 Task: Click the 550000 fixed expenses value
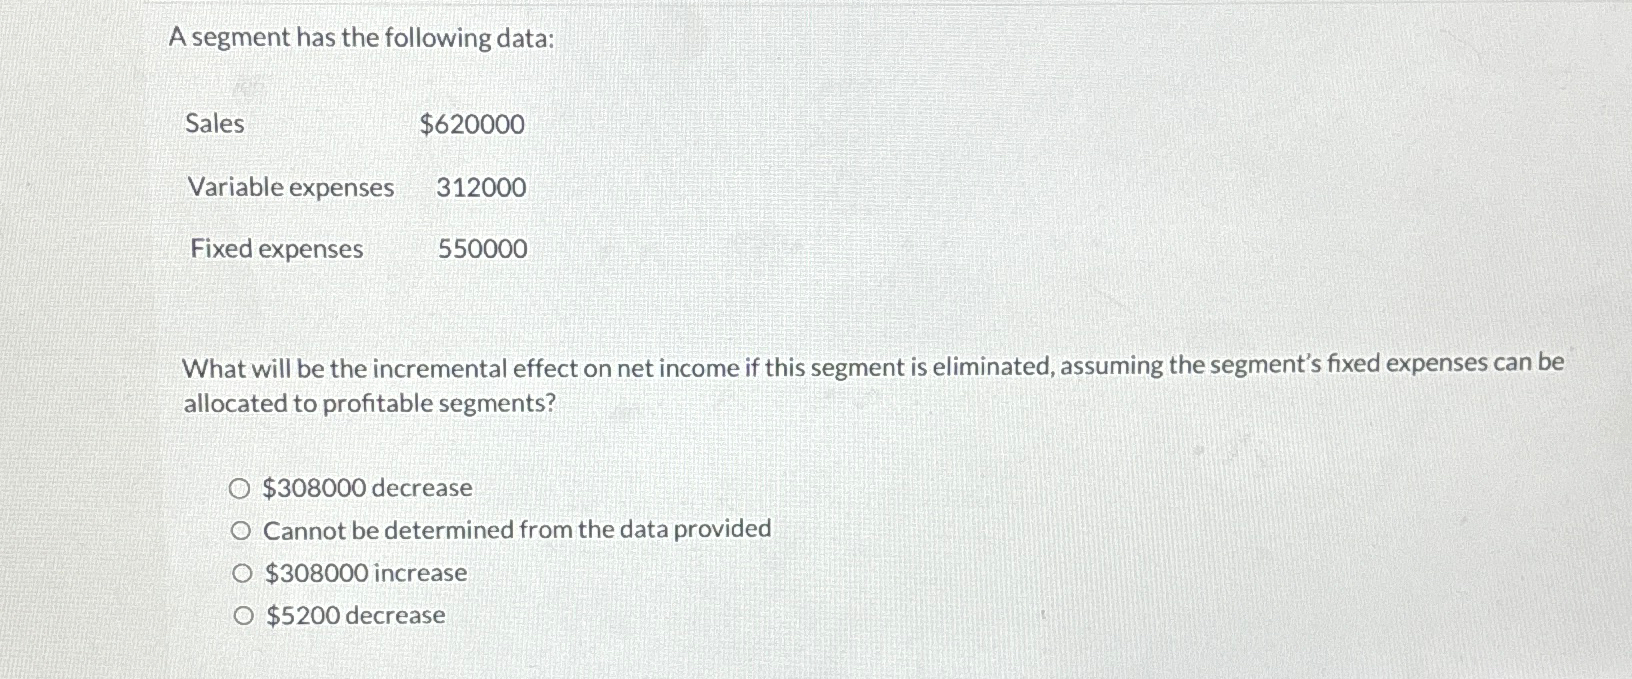(481, 249)
